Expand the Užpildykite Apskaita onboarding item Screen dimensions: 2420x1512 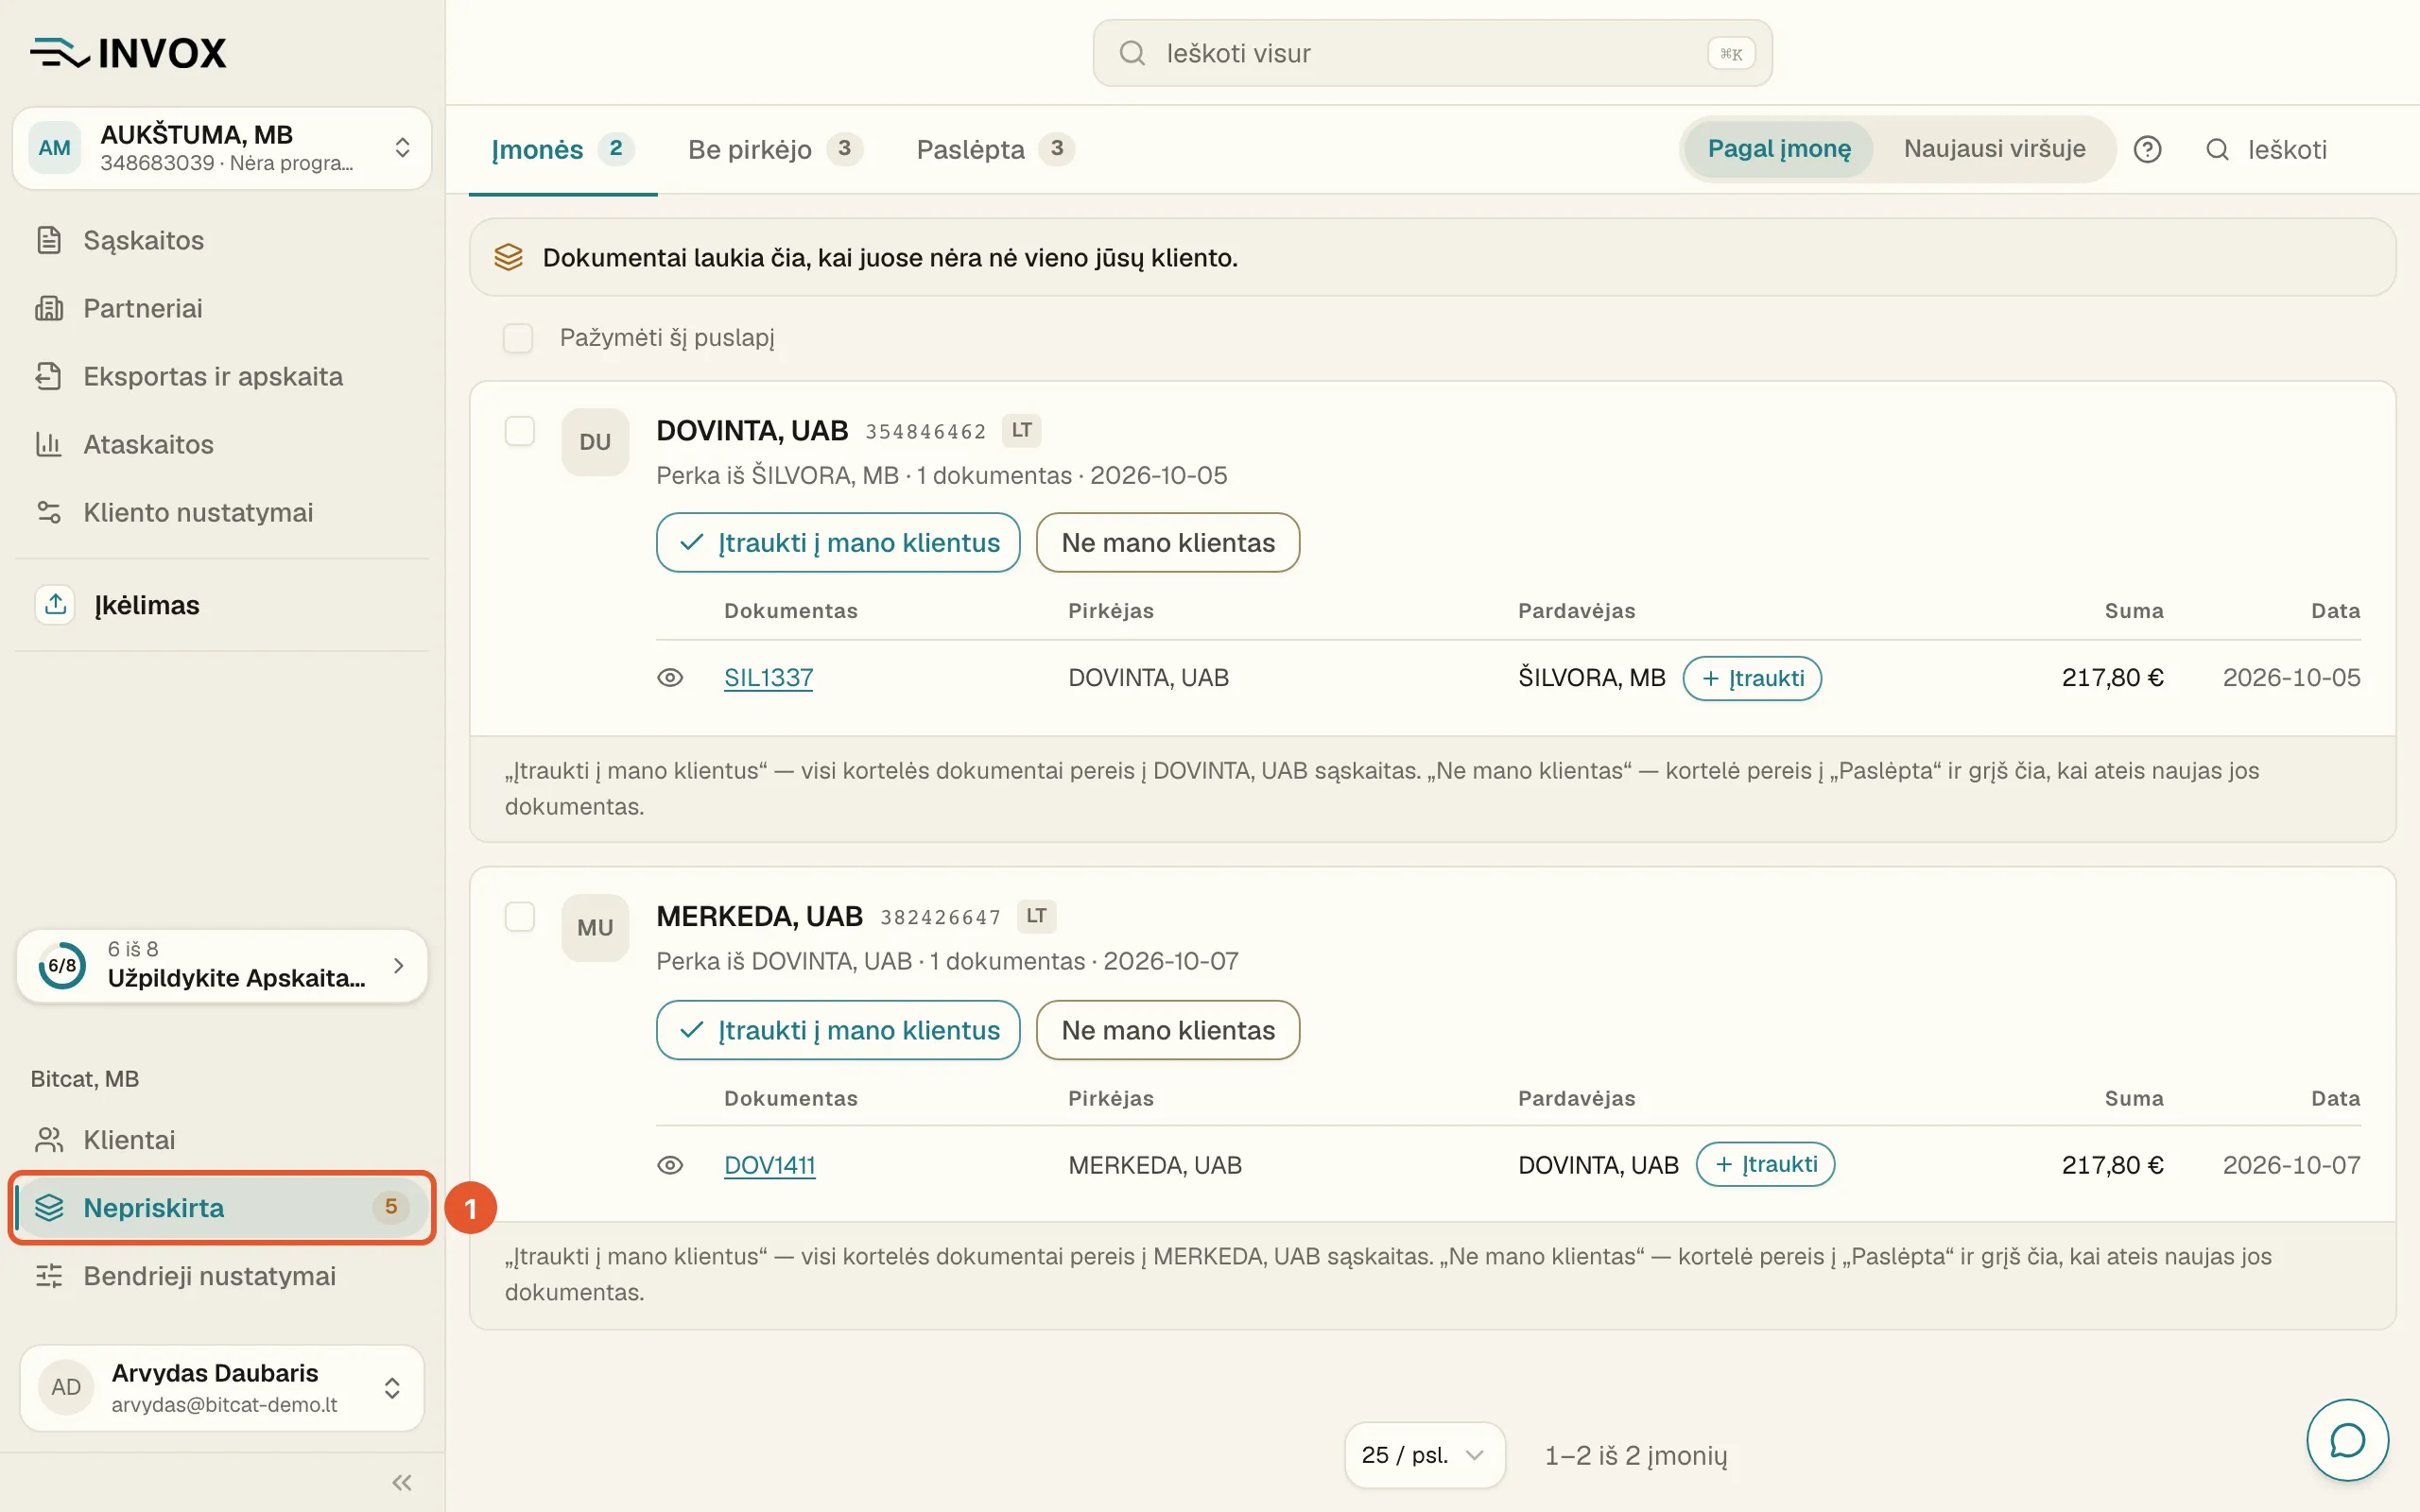(x=222, y=965)
